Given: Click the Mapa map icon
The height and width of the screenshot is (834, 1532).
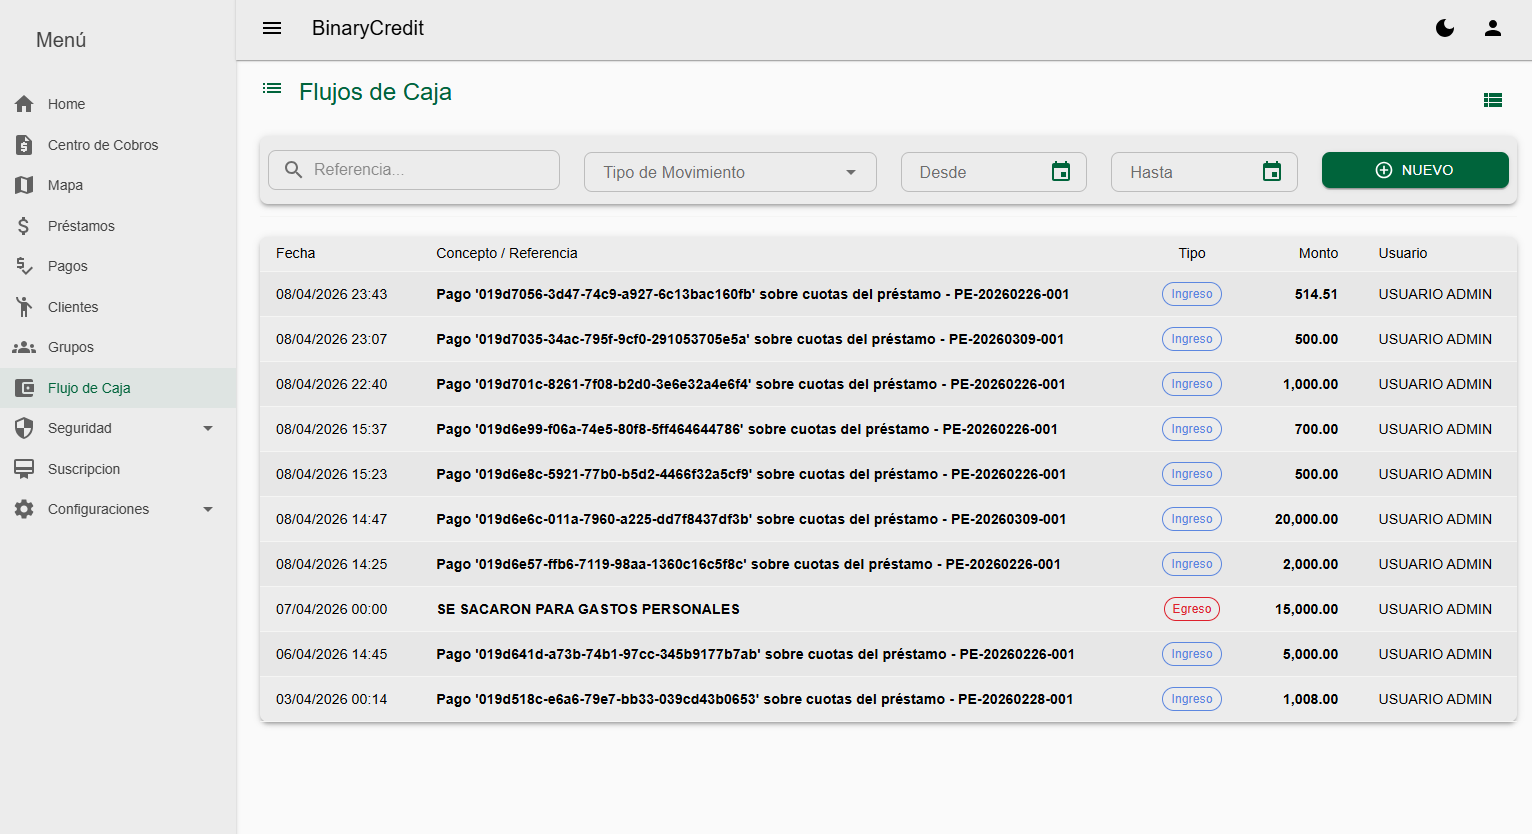Looking at the screenshot, I should 24,185.
